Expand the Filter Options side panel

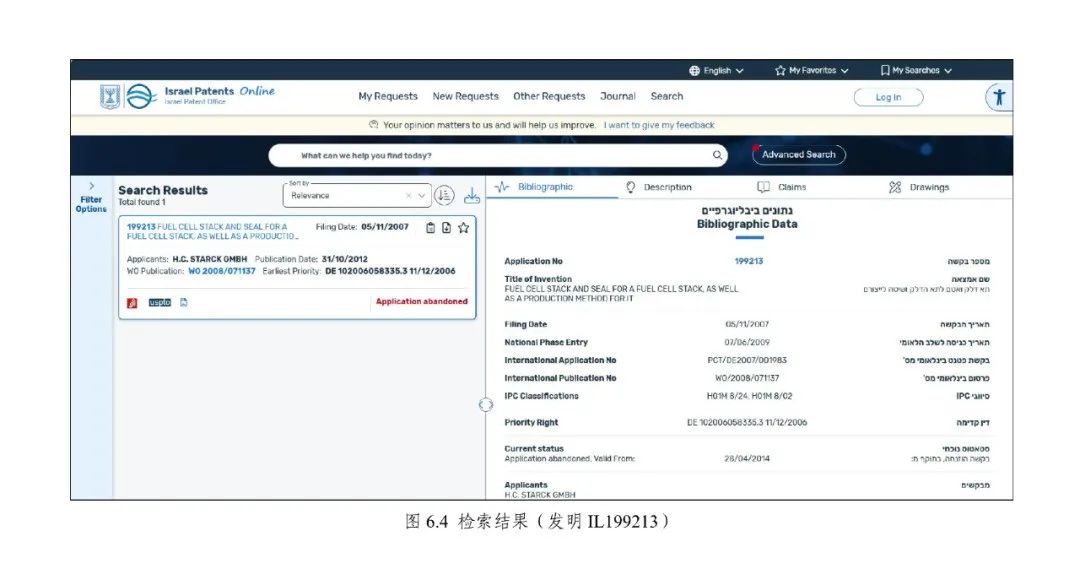(91, 196)
